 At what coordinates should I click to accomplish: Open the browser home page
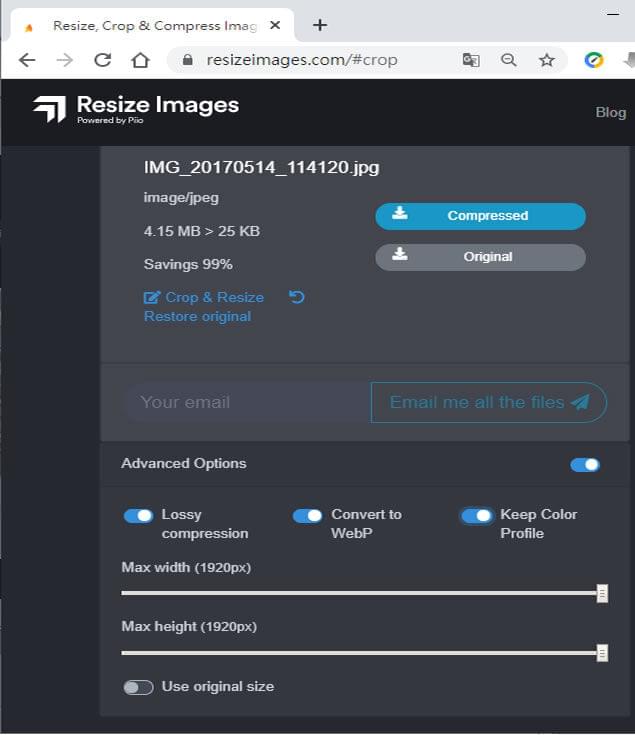[140, 60]
